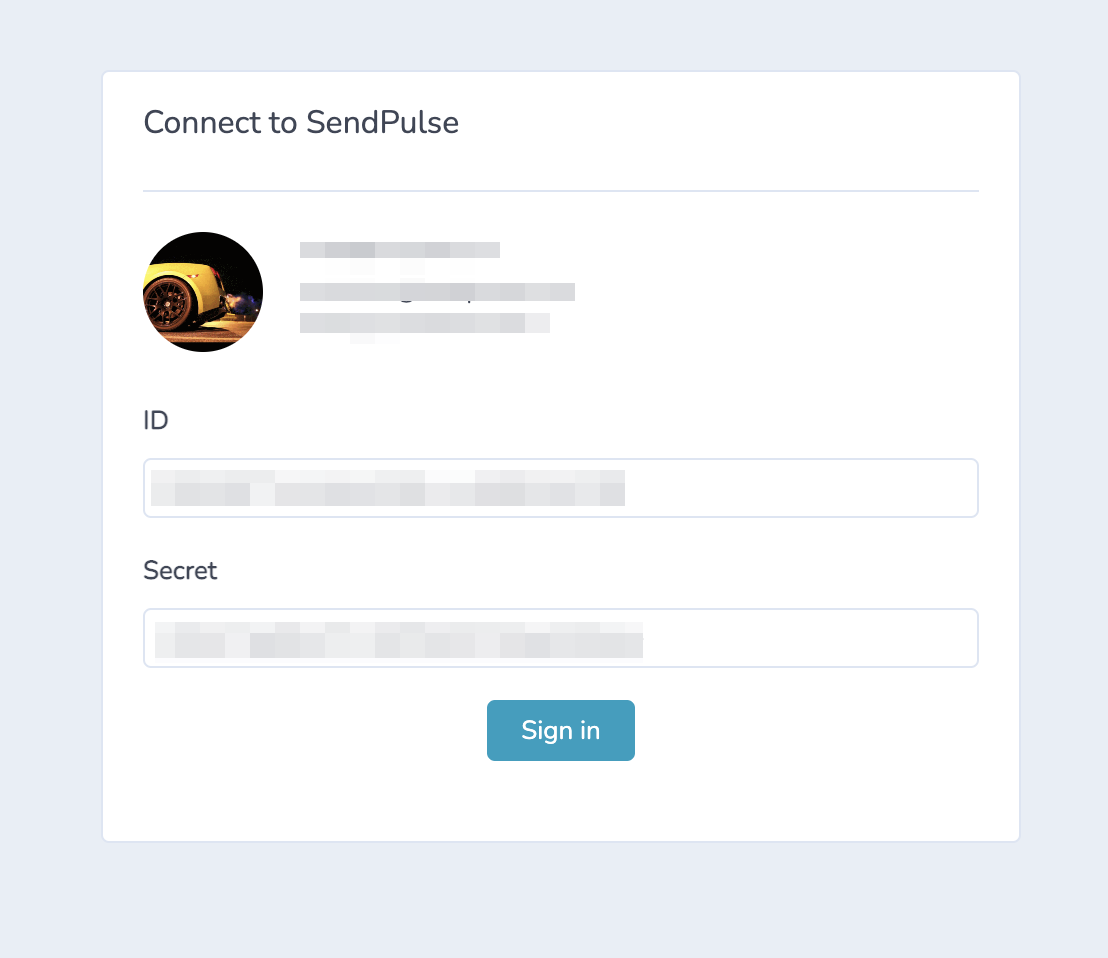Select the 'Connect to SendPulse' heading
Image resolution: width=1108 pixels, height=958 pixels.
301,122
